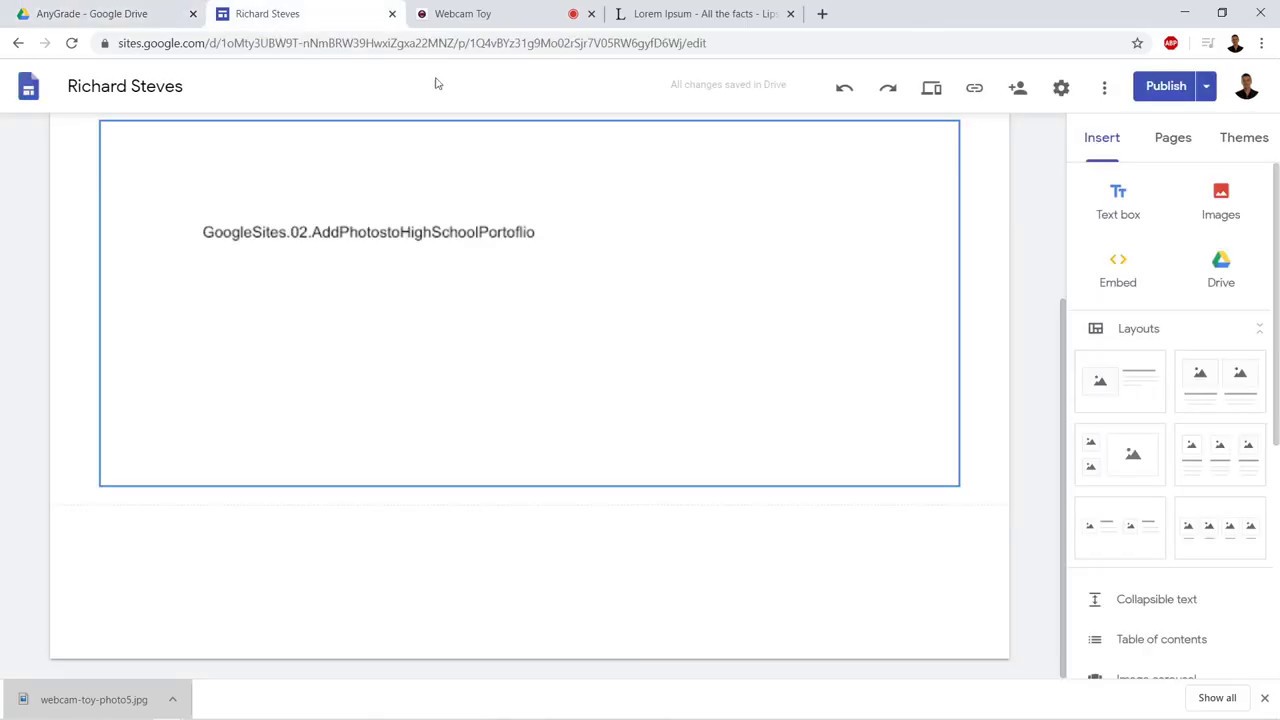Click the GoogleSites.02 text in the section

click(x=369, y=232)
